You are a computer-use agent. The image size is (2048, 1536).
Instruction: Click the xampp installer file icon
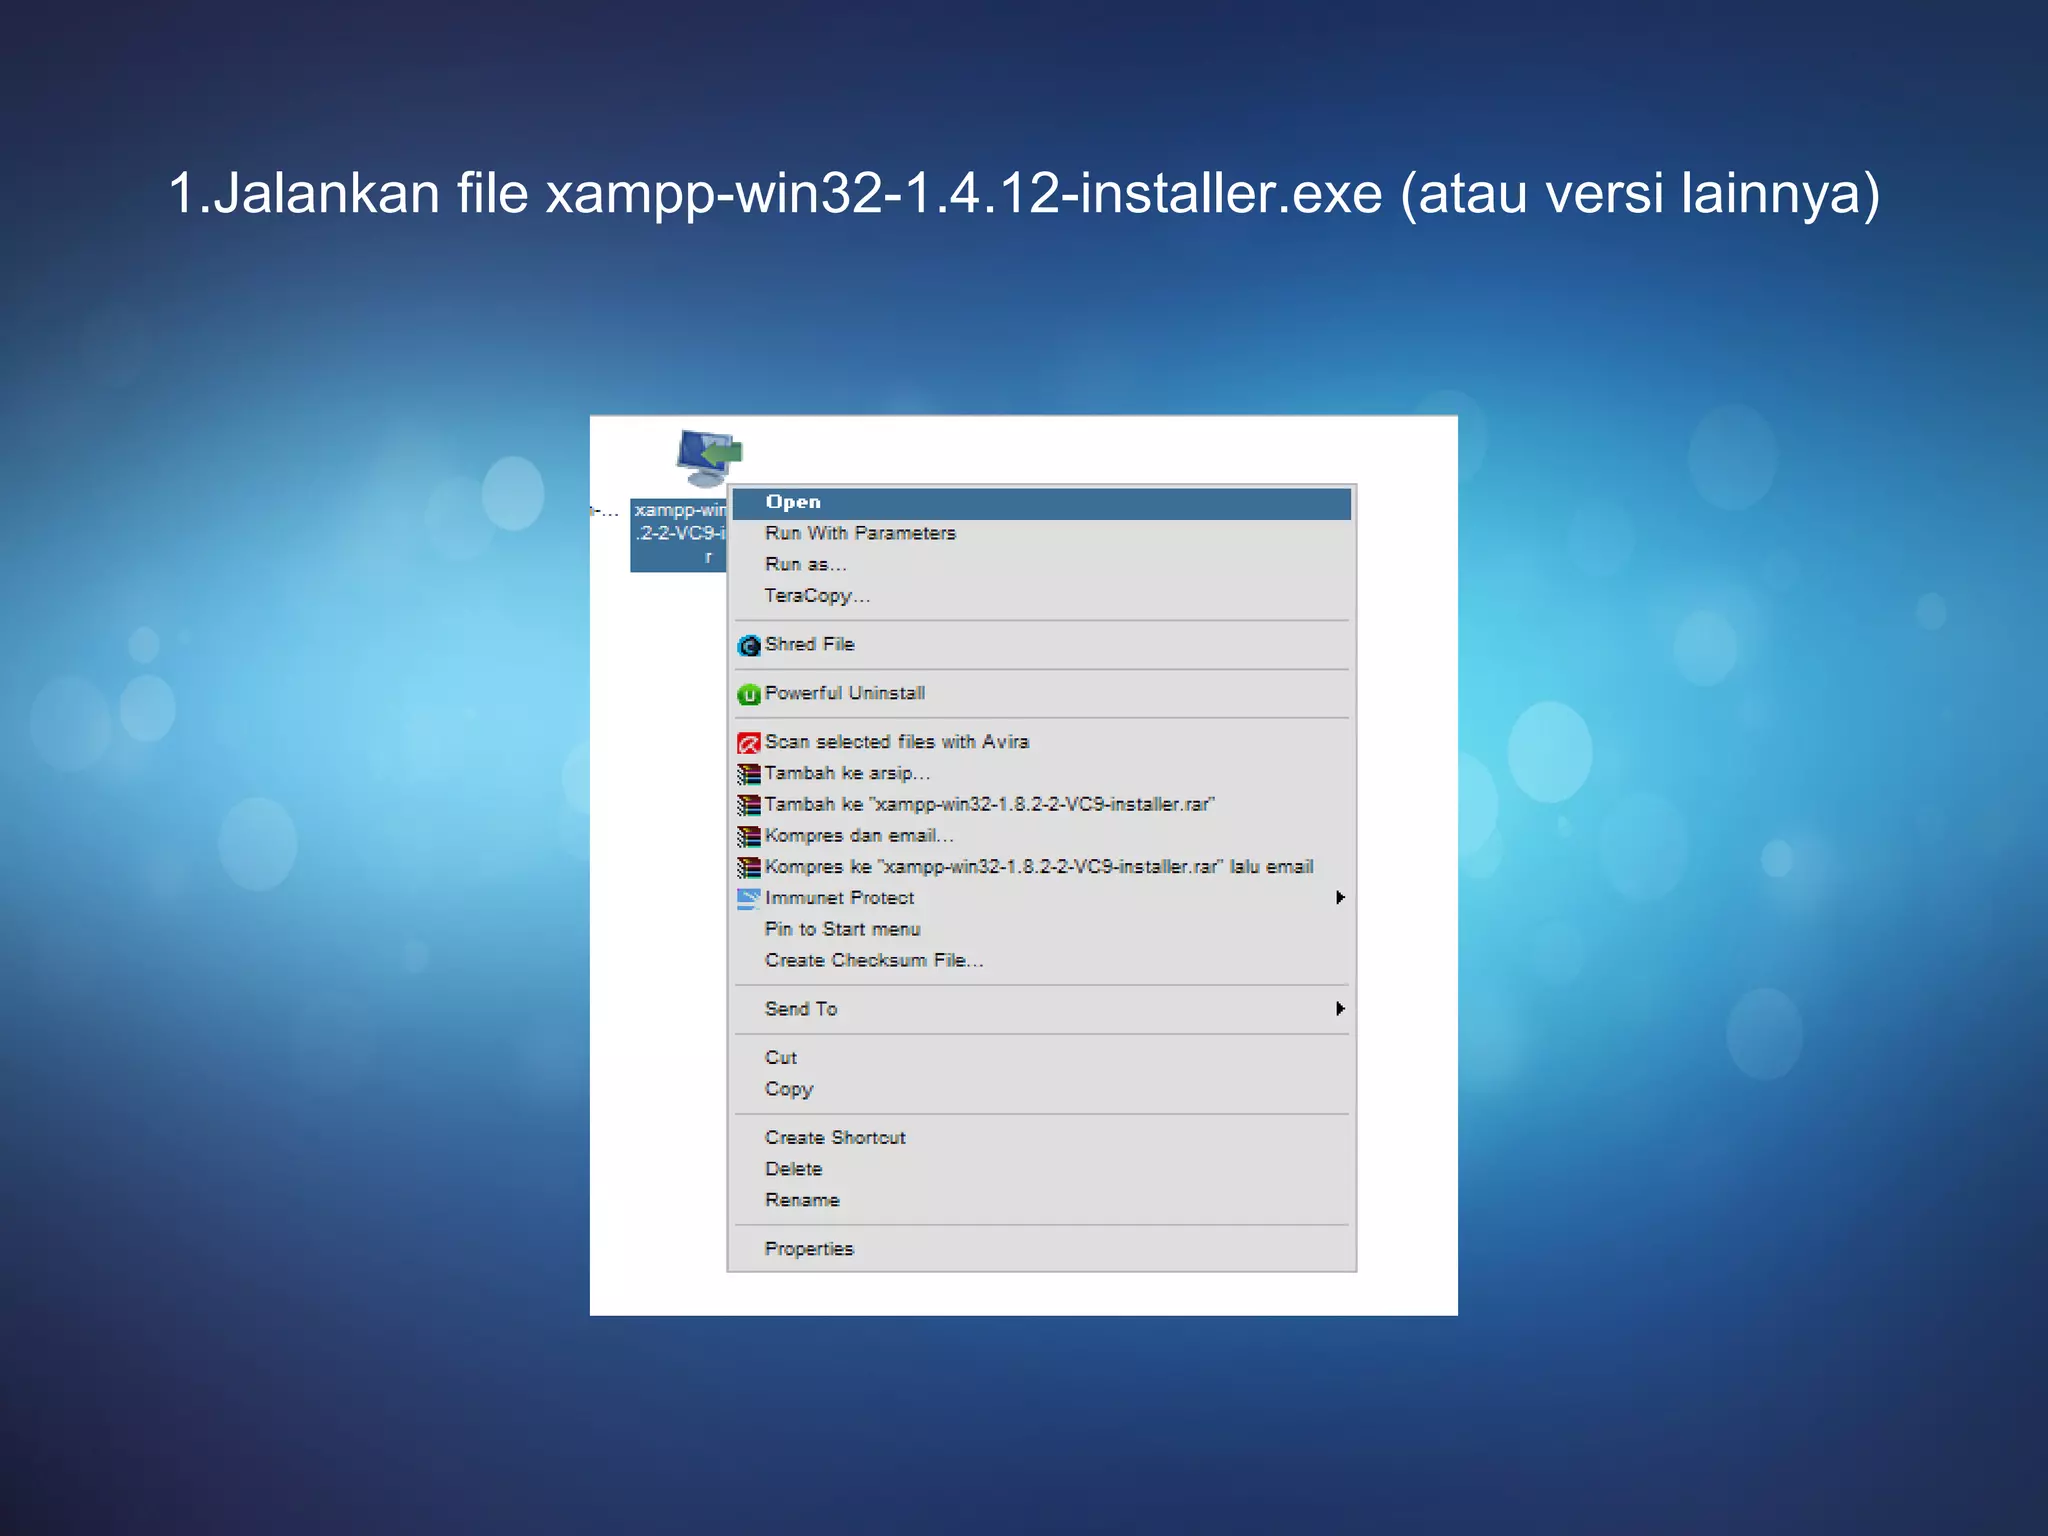coord(708,458)
